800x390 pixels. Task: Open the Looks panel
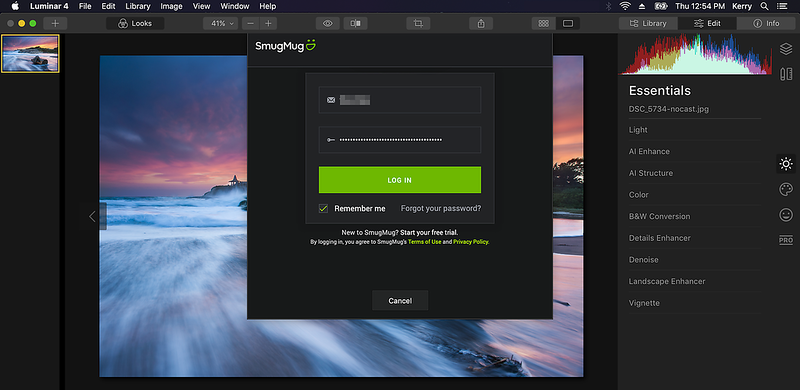(135, 23)
